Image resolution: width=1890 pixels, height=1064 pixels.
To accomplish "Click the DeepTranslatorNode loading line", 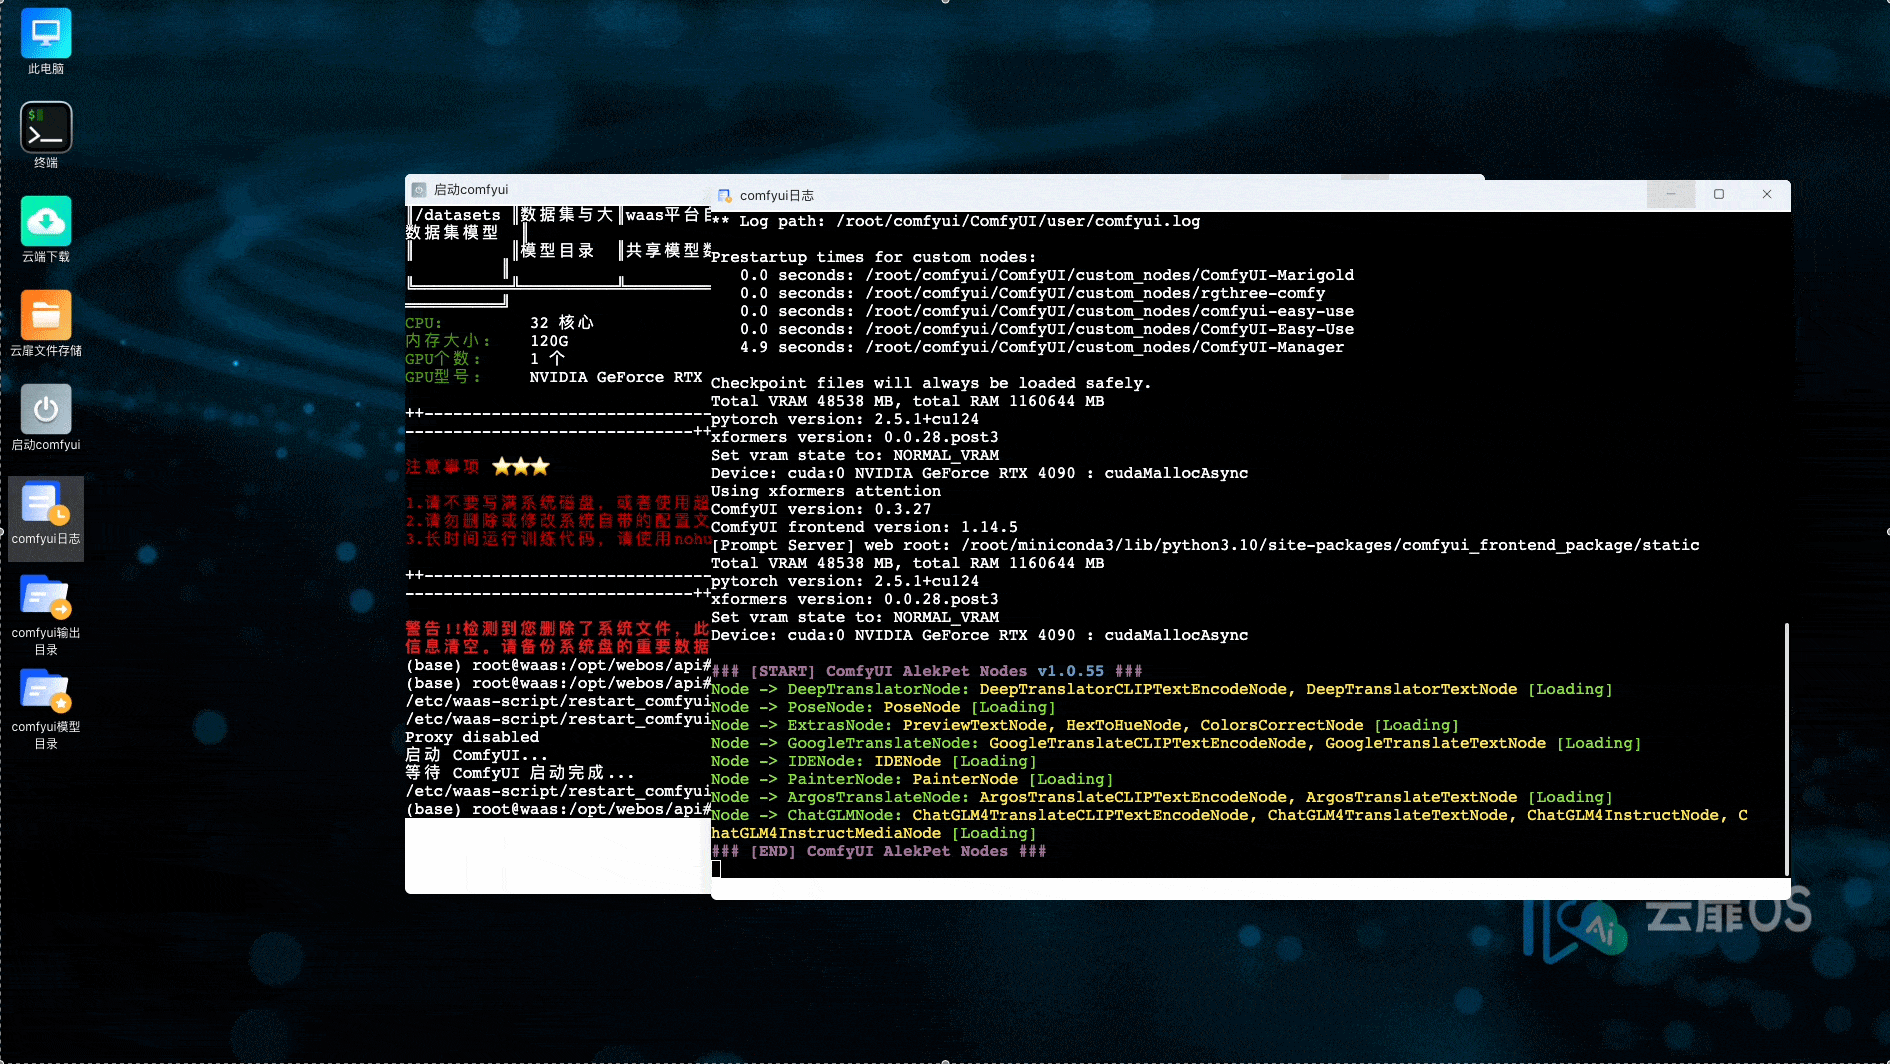I will pyautogui.click(x=1161, y=690).
